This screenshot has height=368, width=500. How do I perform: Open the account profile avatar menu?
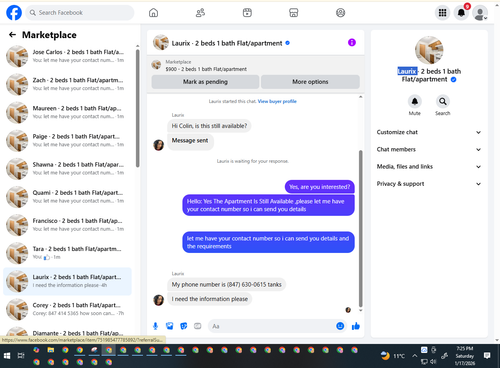(x=480, y=13)
